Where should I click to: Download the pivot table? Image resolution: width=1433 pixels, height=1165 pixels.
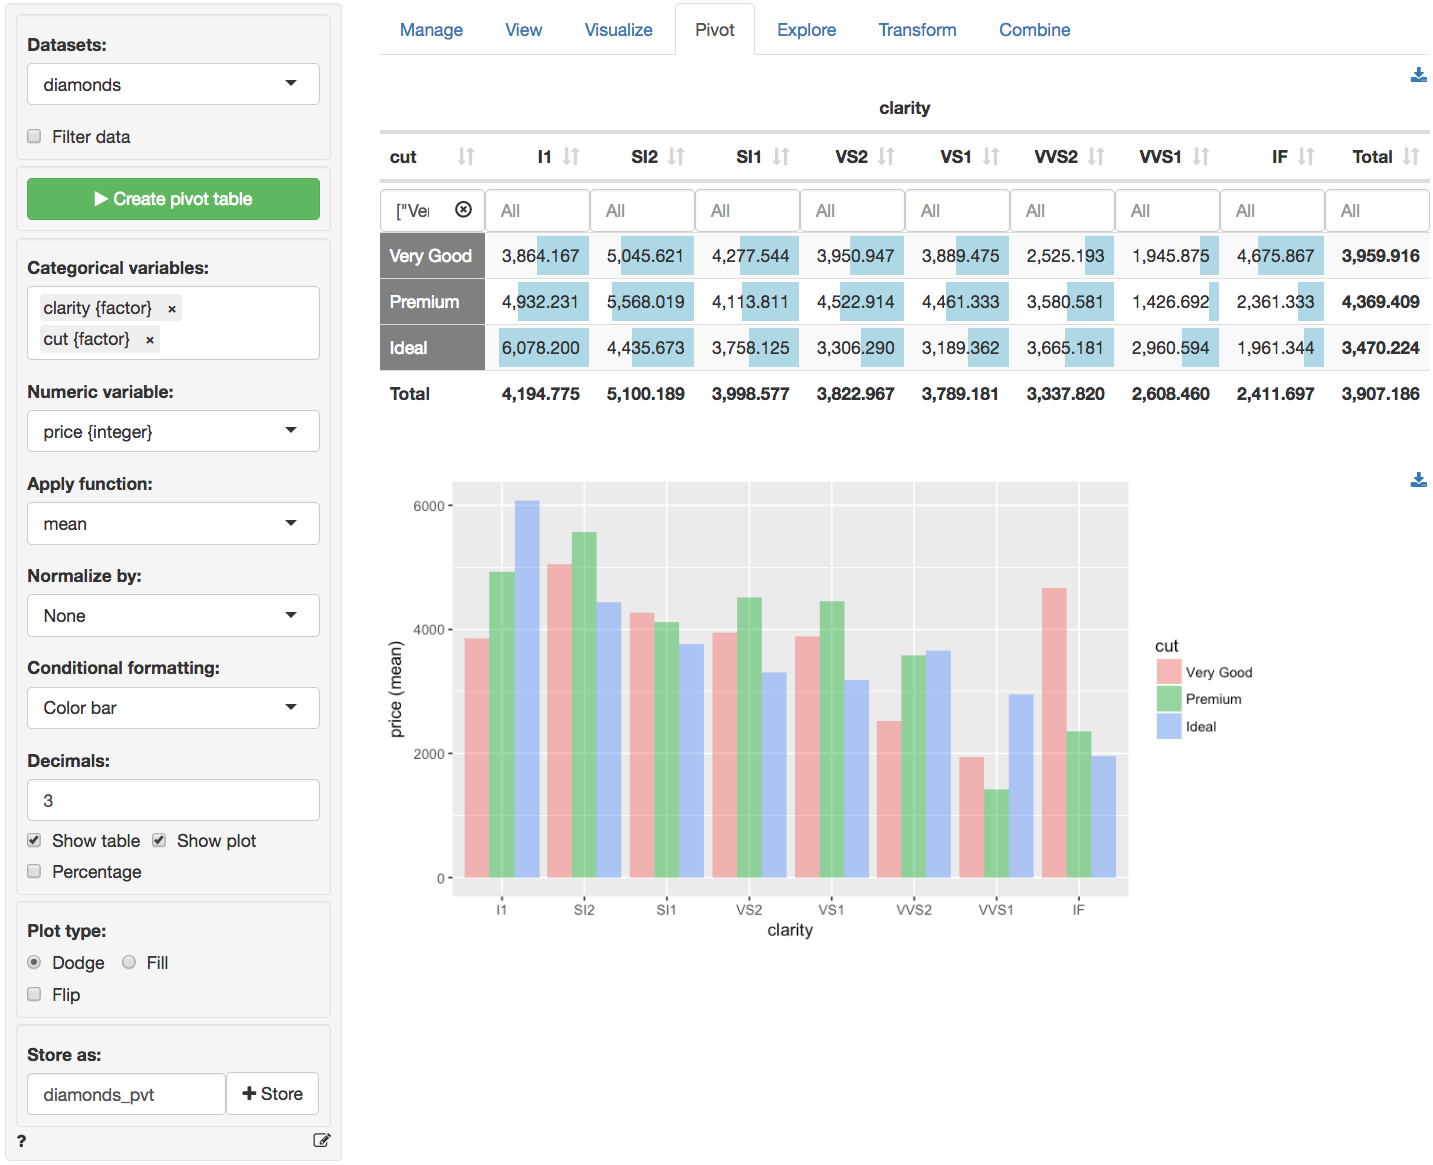tap(1418, 74)
